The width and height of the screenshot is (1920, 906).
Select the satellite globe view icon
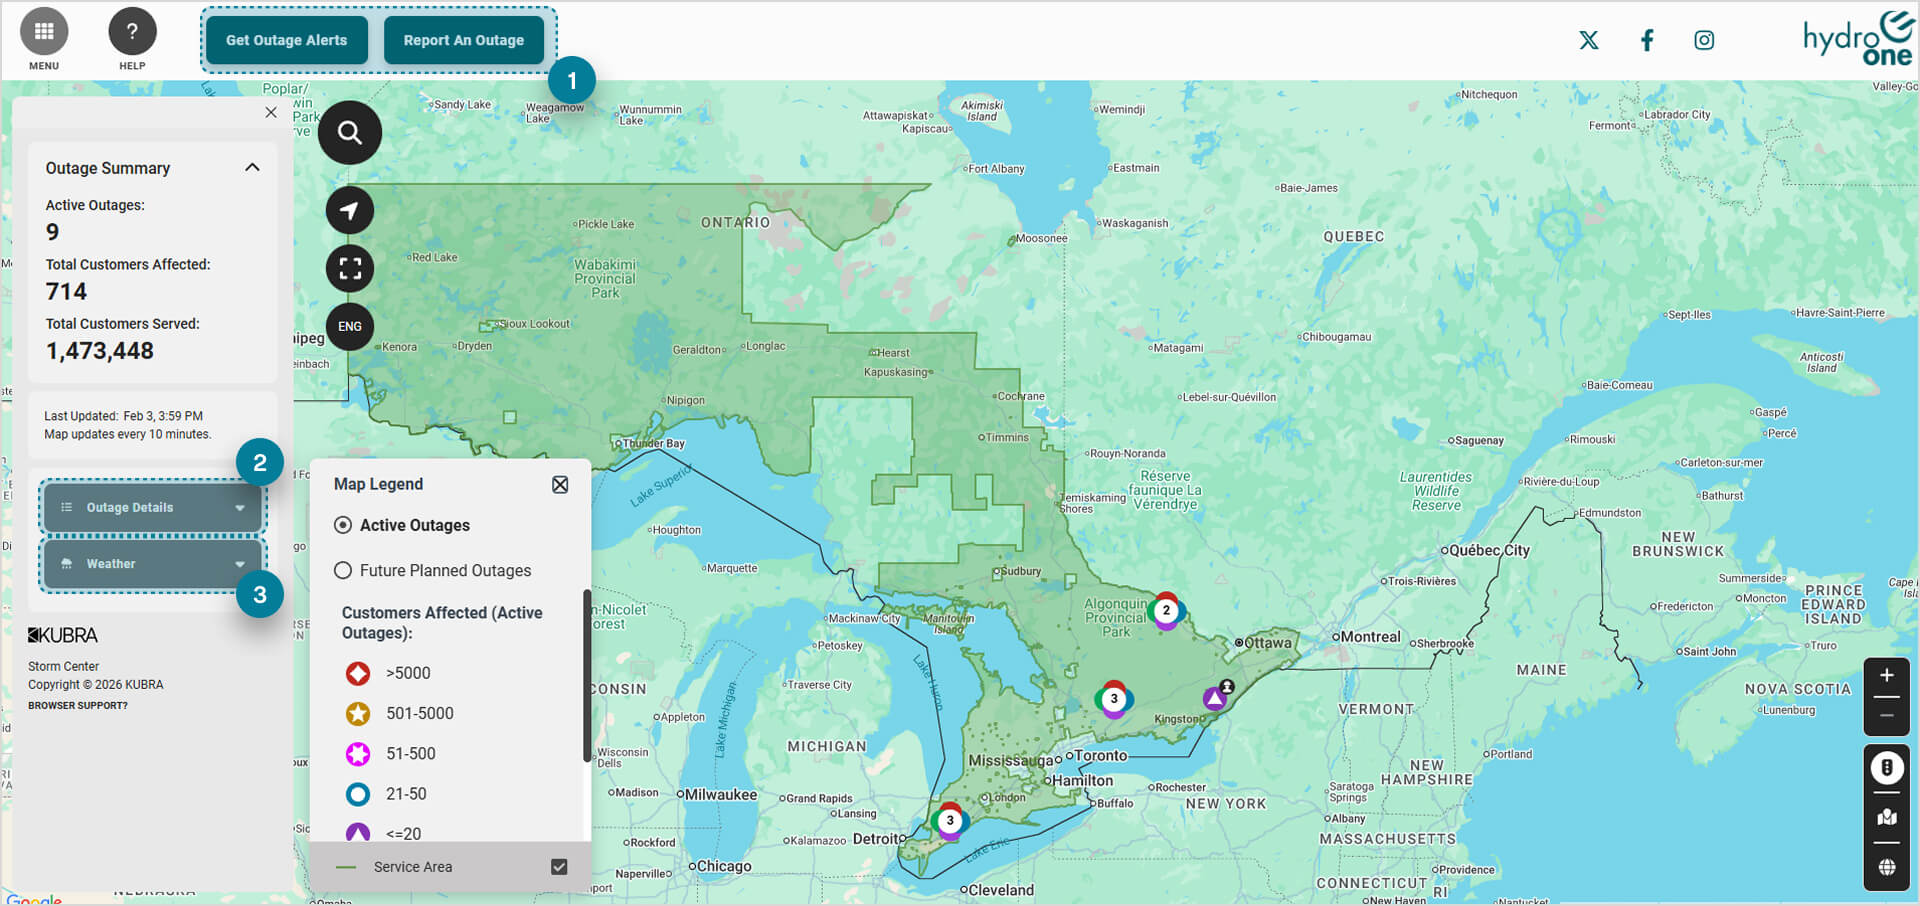click(1886, 866)
